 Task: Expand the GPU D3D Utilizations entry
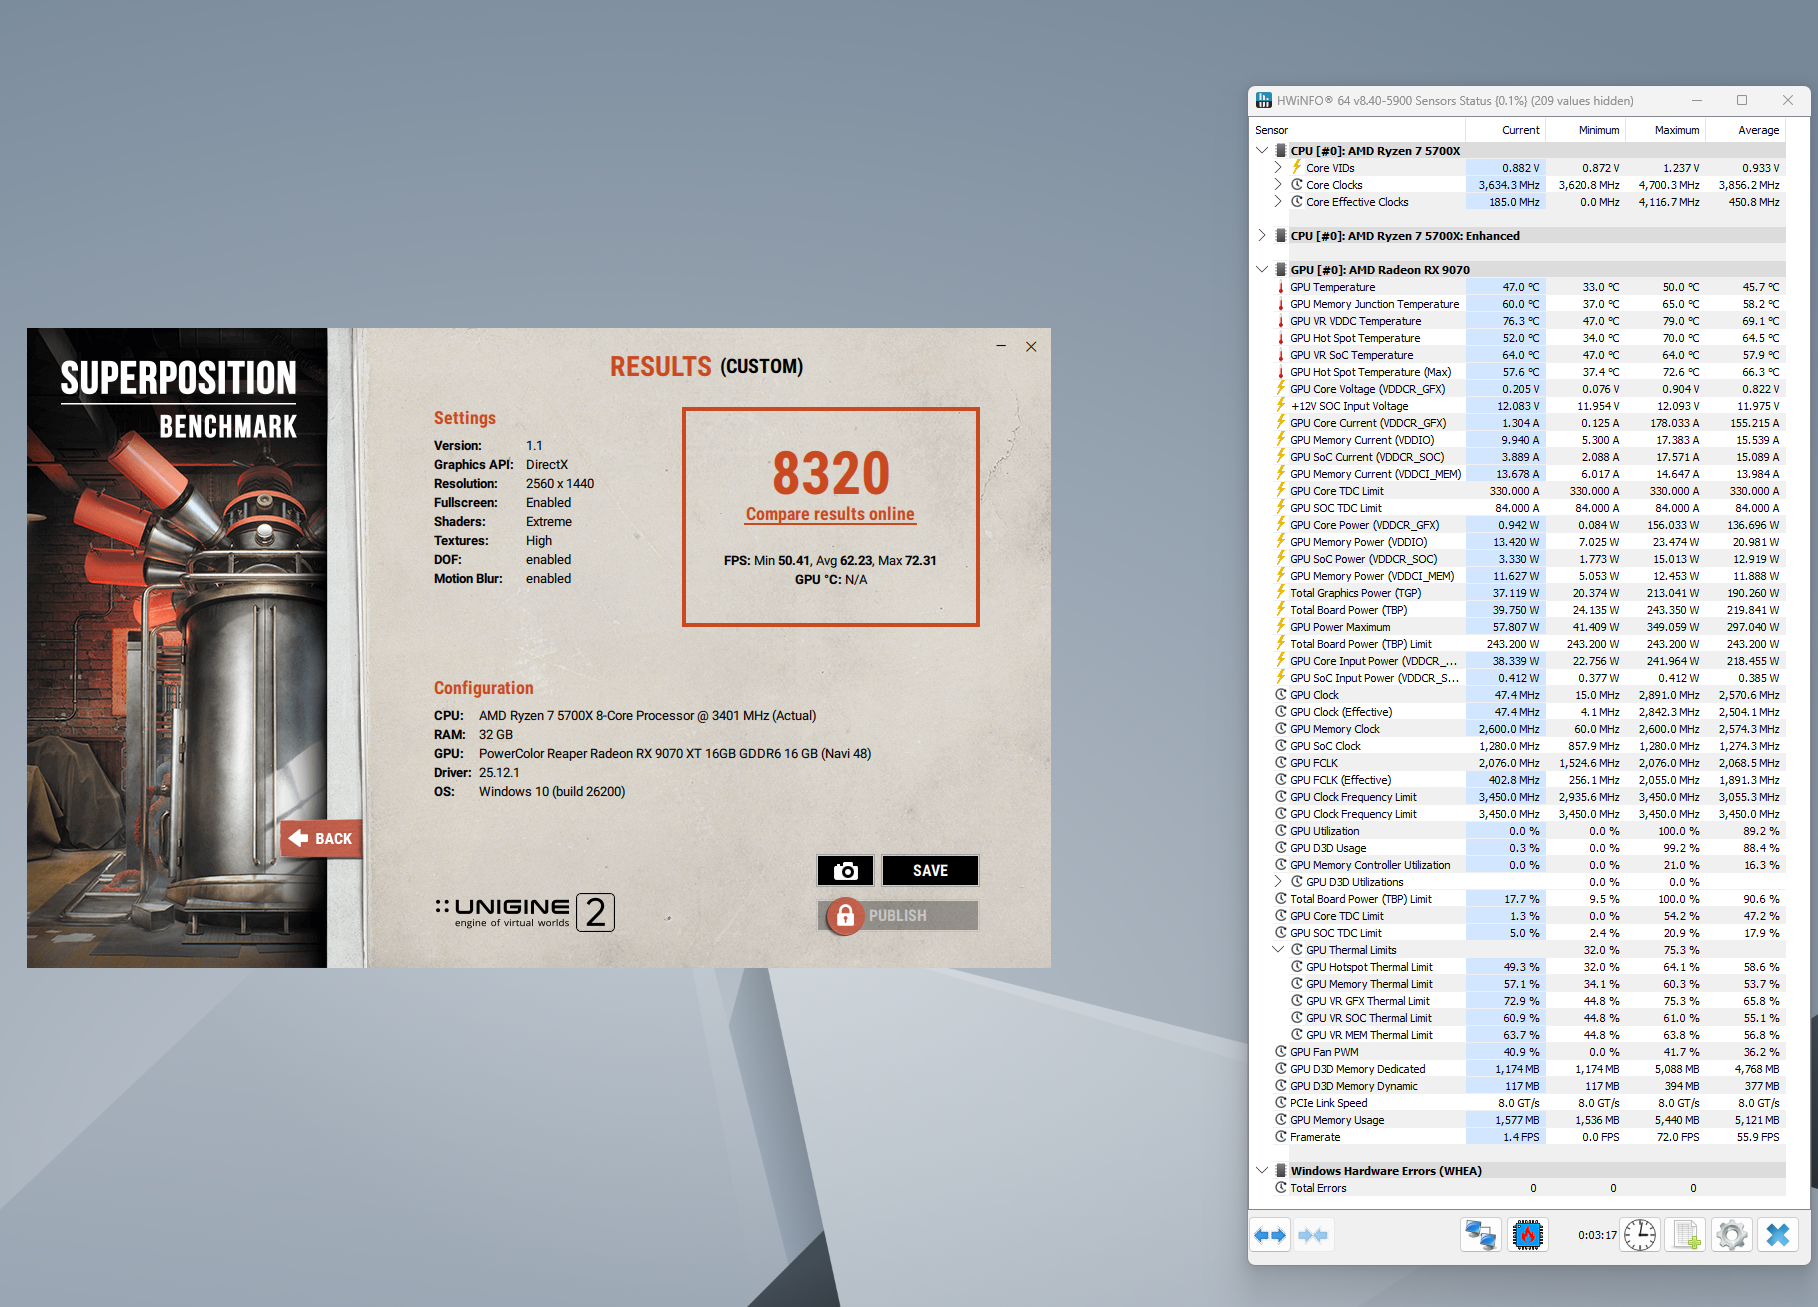click(1278, 882)
